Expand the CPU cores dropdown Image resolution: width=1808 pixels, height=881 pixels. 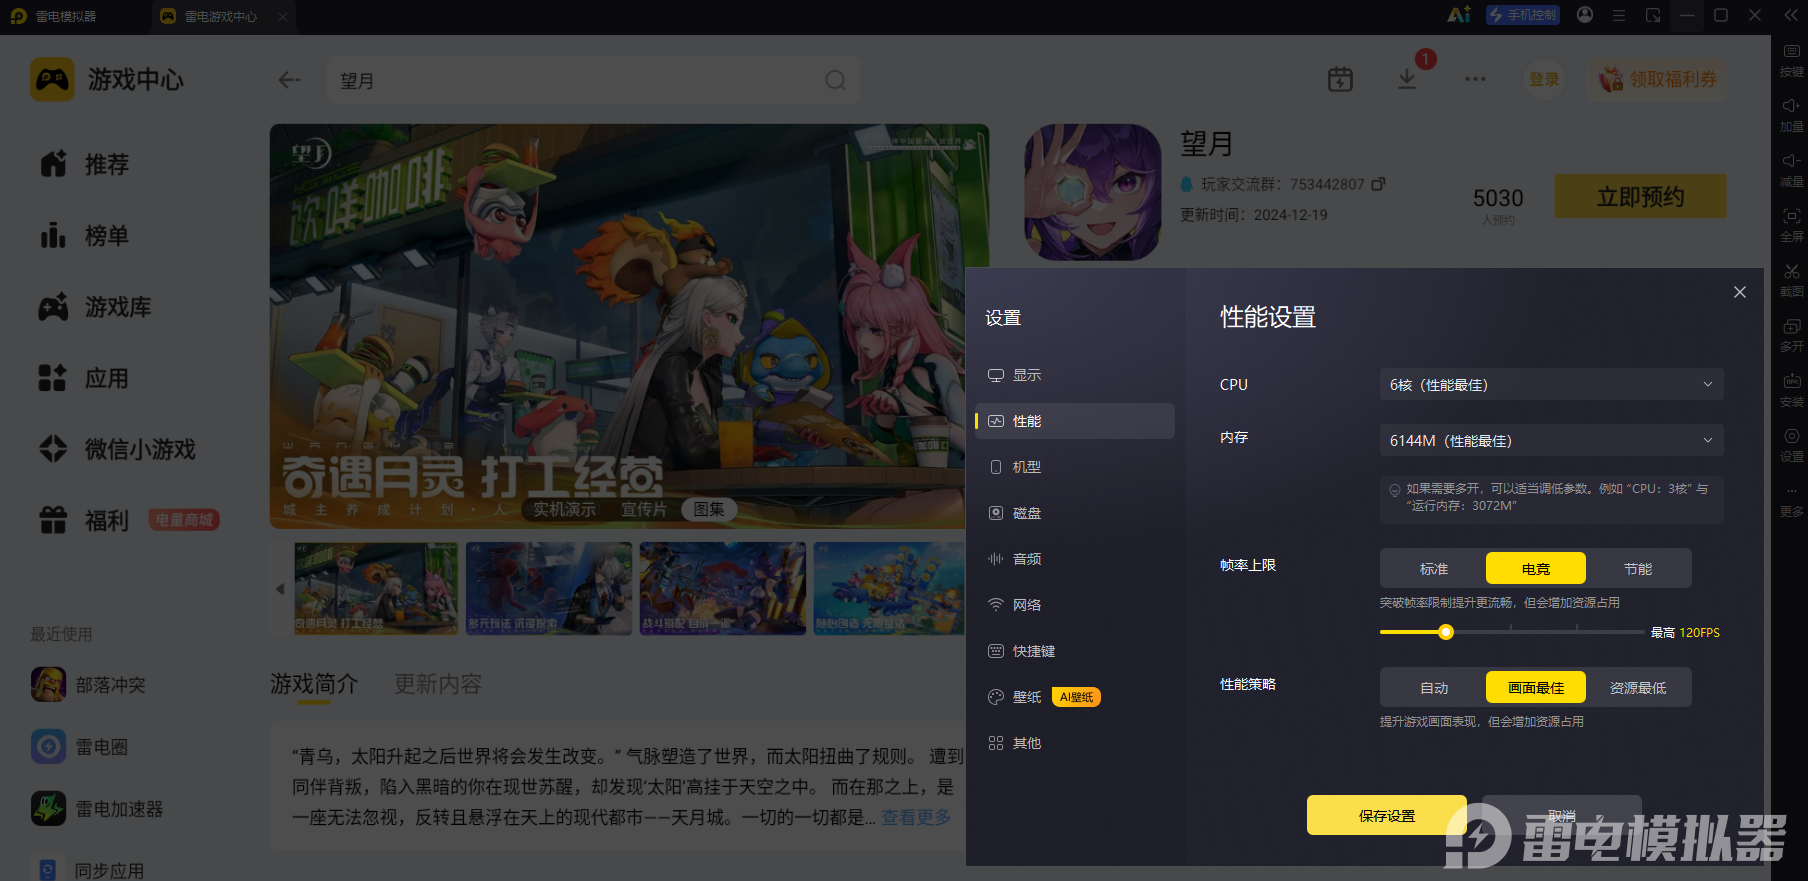(x=1551, y=385)
